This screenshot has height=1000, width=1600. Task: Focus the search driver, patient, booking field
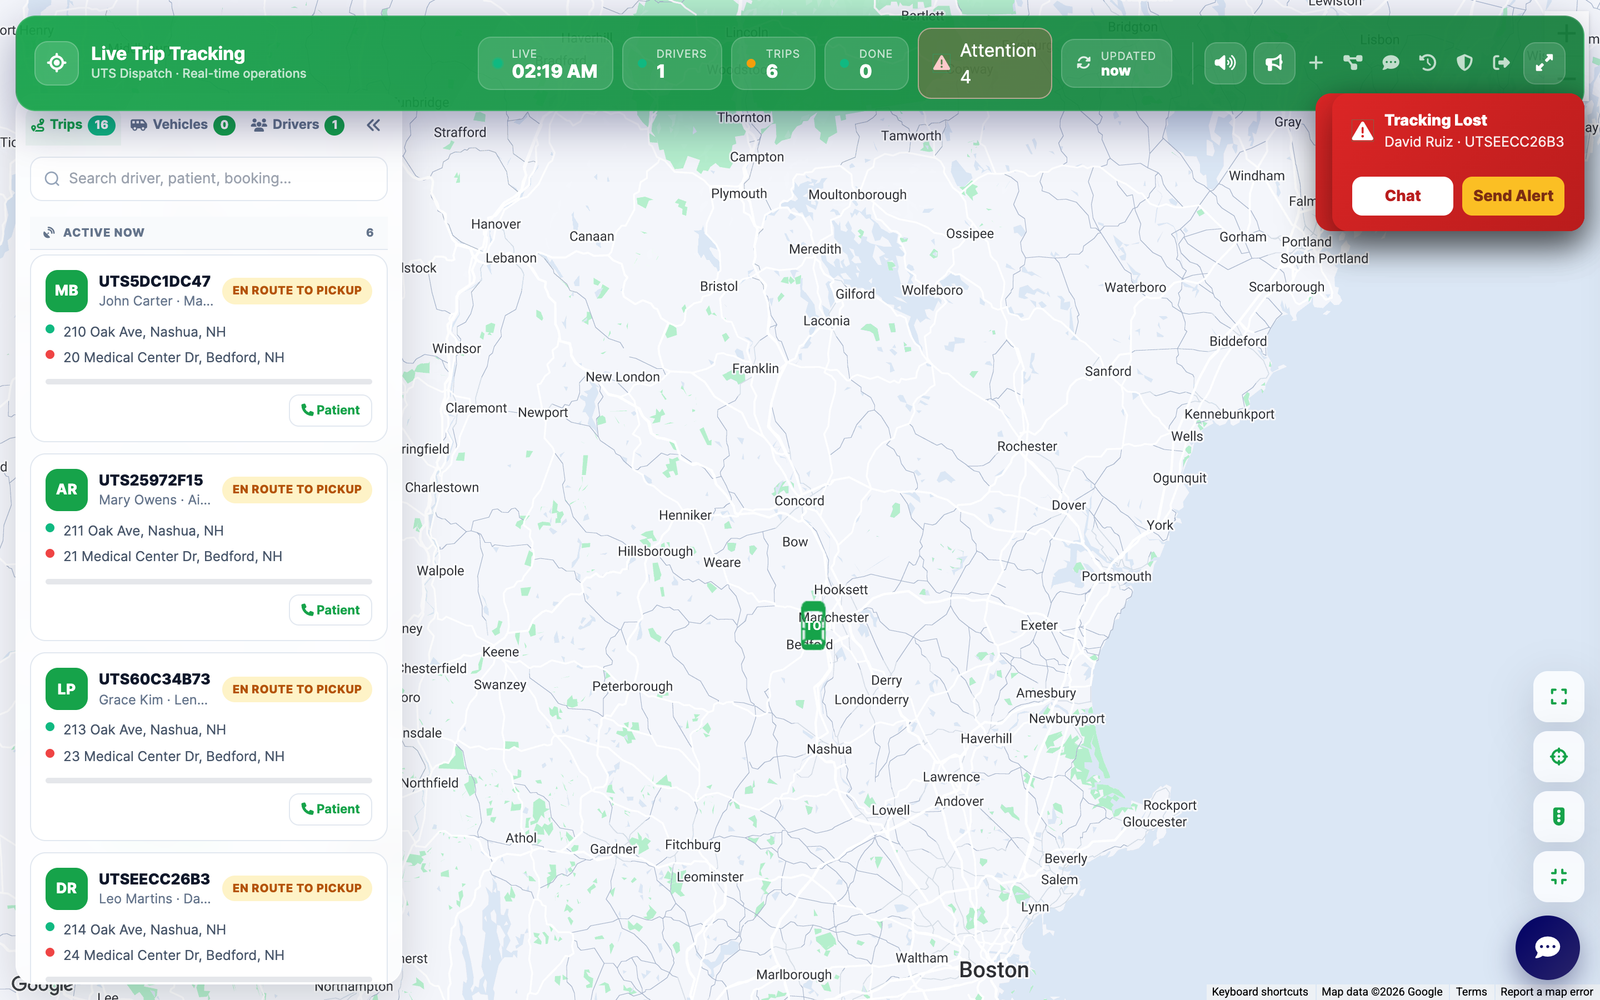209,179
